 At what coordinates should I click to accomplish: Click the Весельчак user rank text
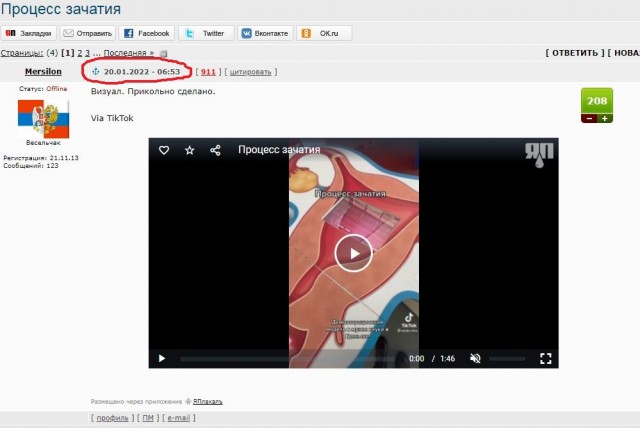[43, 143]
